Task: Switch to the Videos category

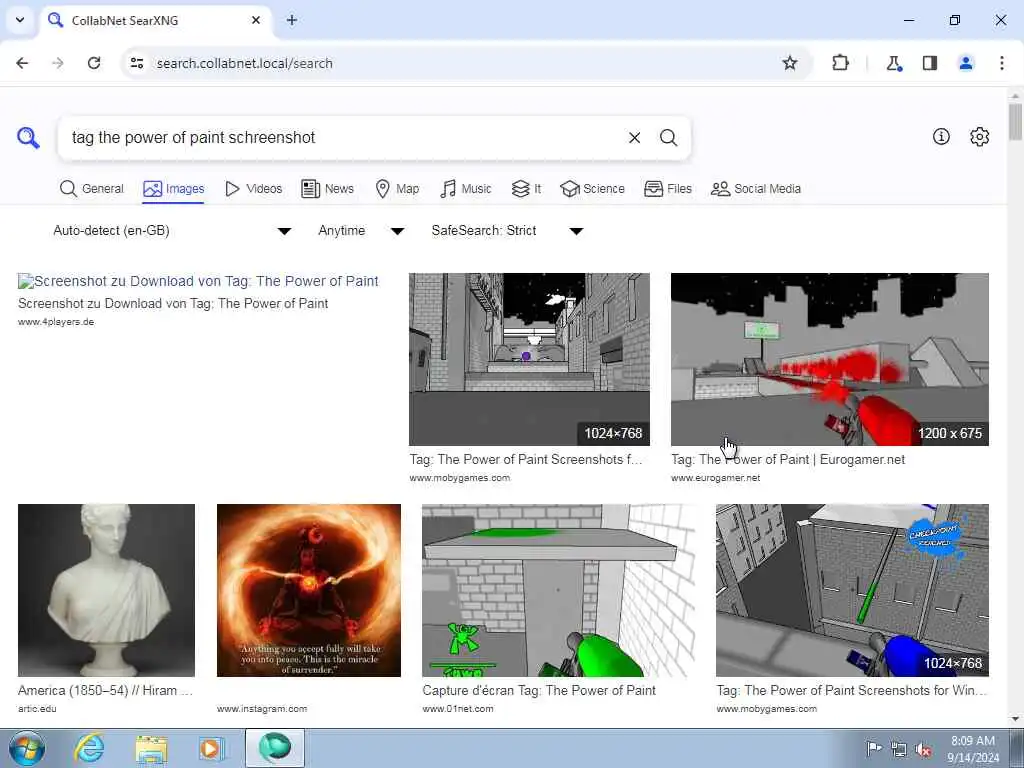Action: pos(253,189)
